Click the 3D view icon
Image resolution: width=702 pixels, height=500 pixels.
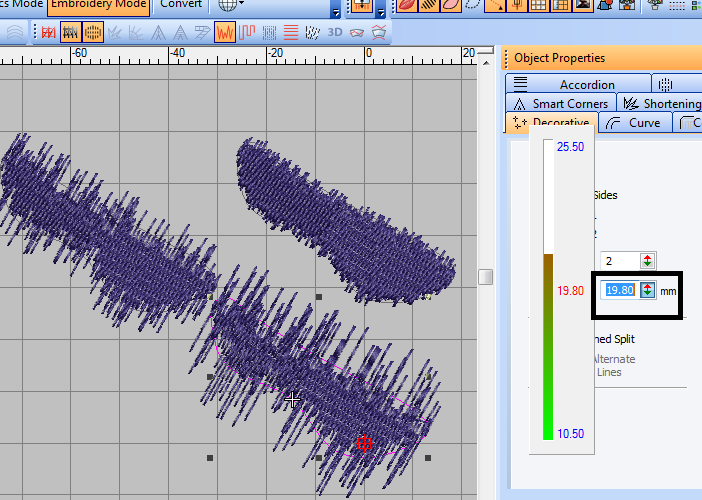pyautogui.click(x=335, y=32)
